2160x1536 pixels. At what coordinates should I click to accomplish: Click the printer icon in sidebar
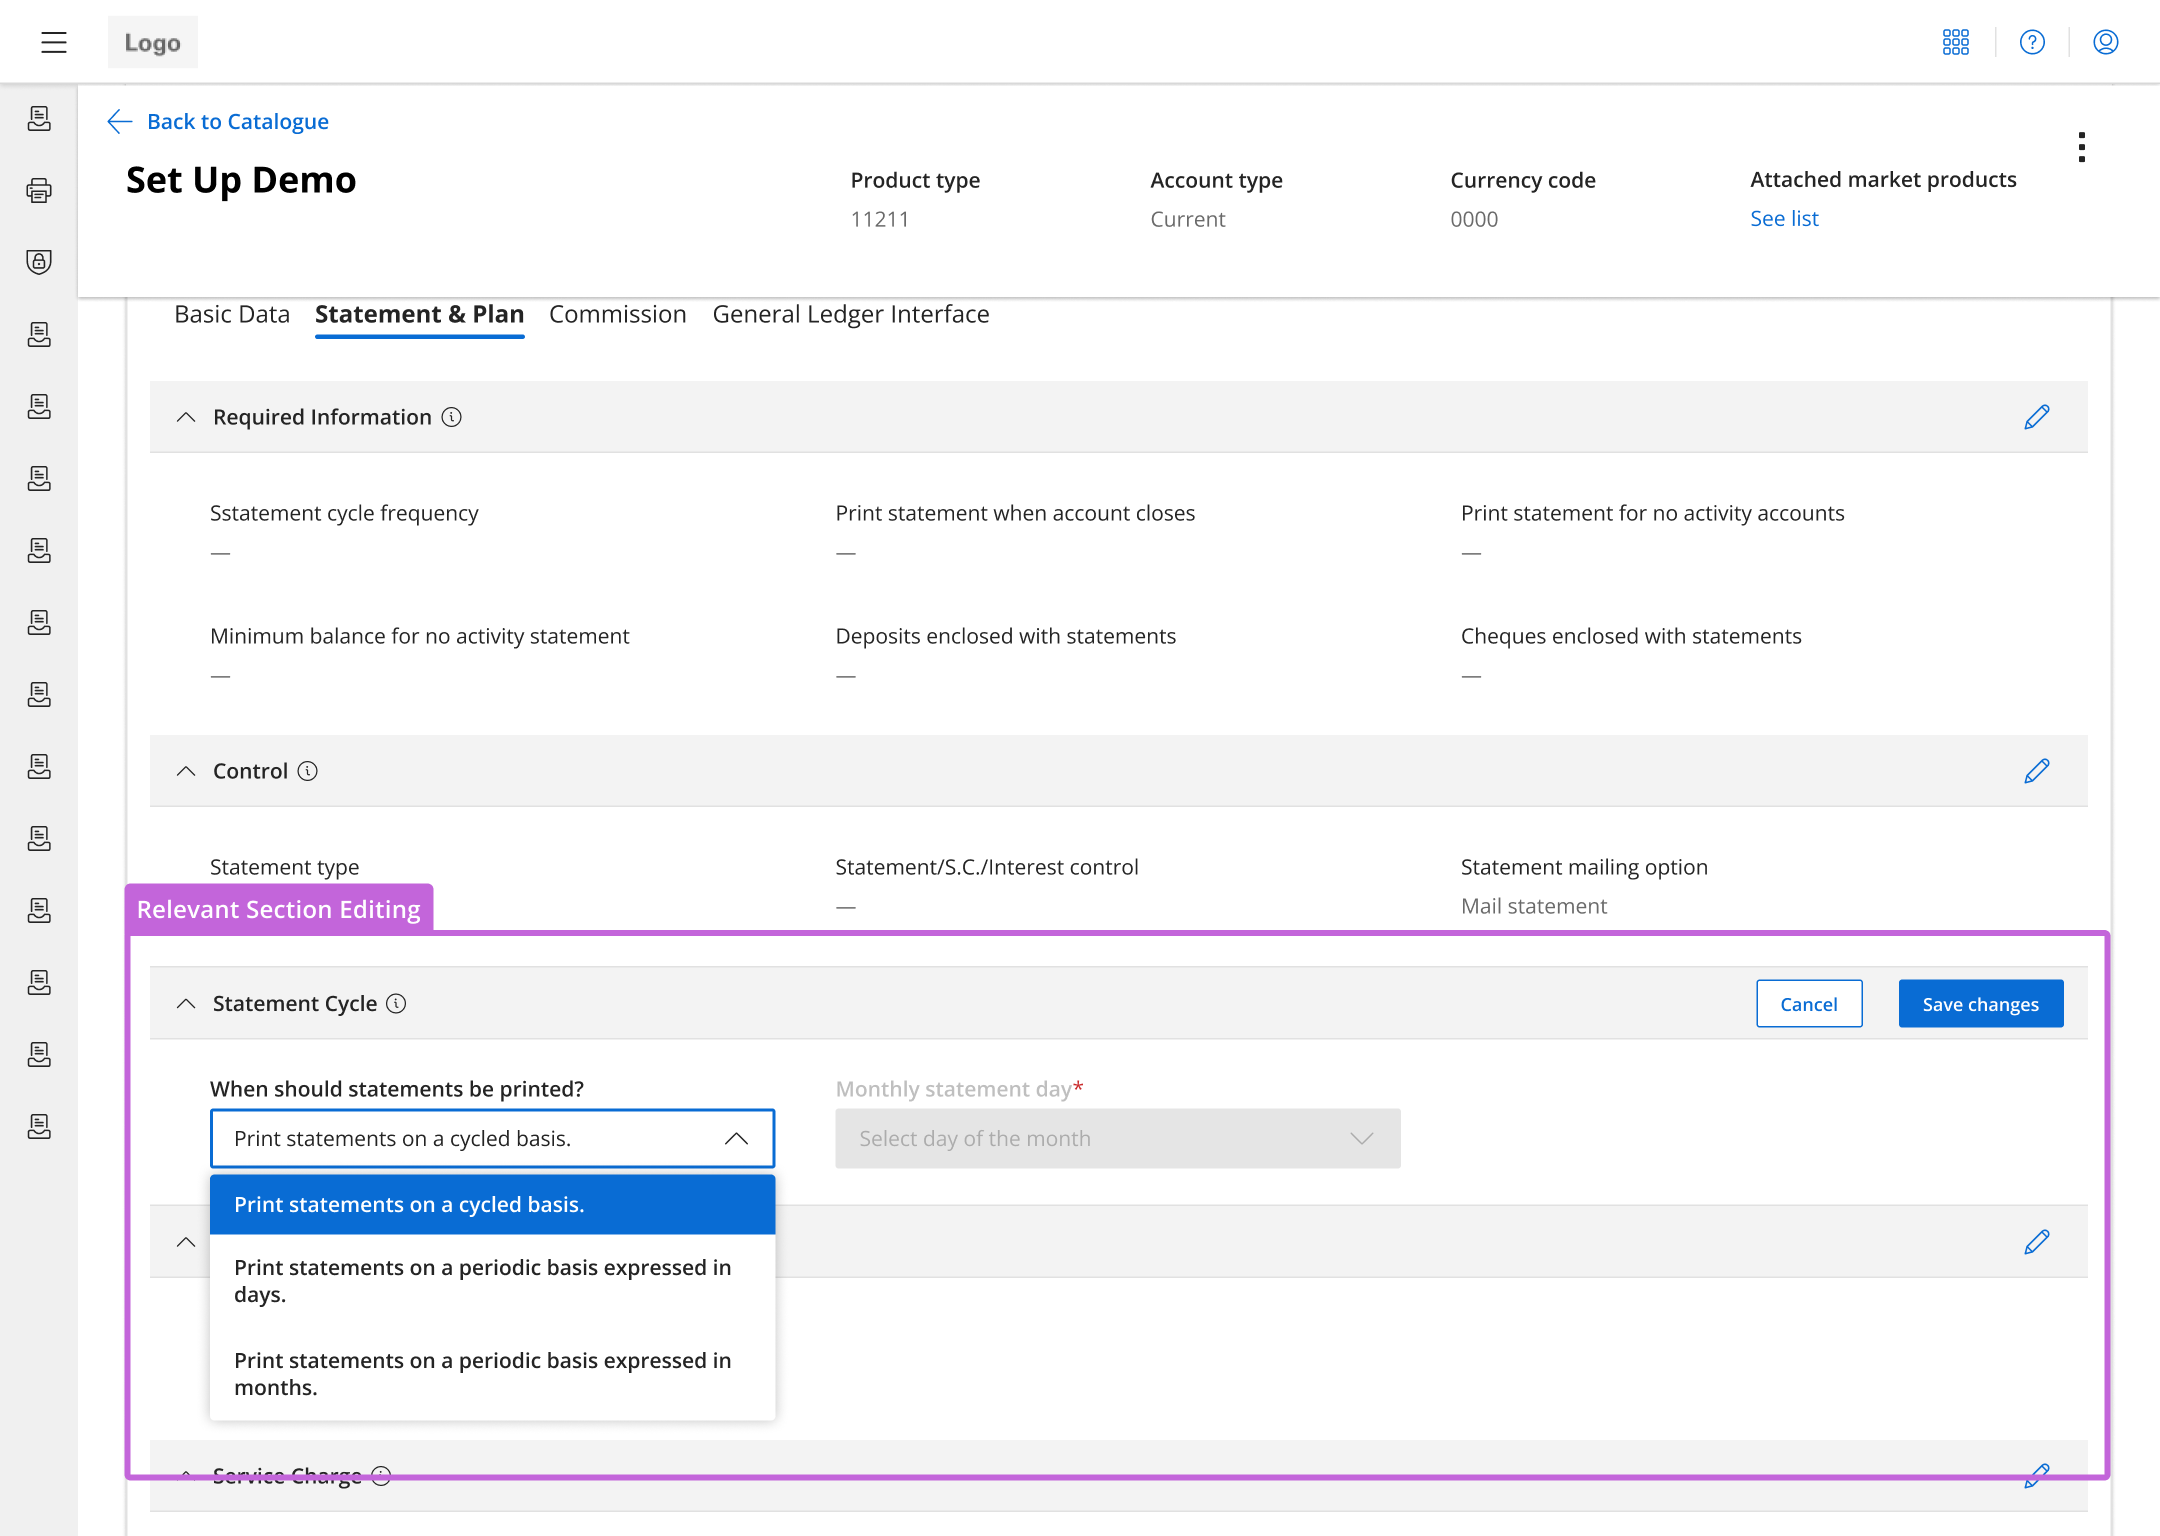[x=39, y=190]
